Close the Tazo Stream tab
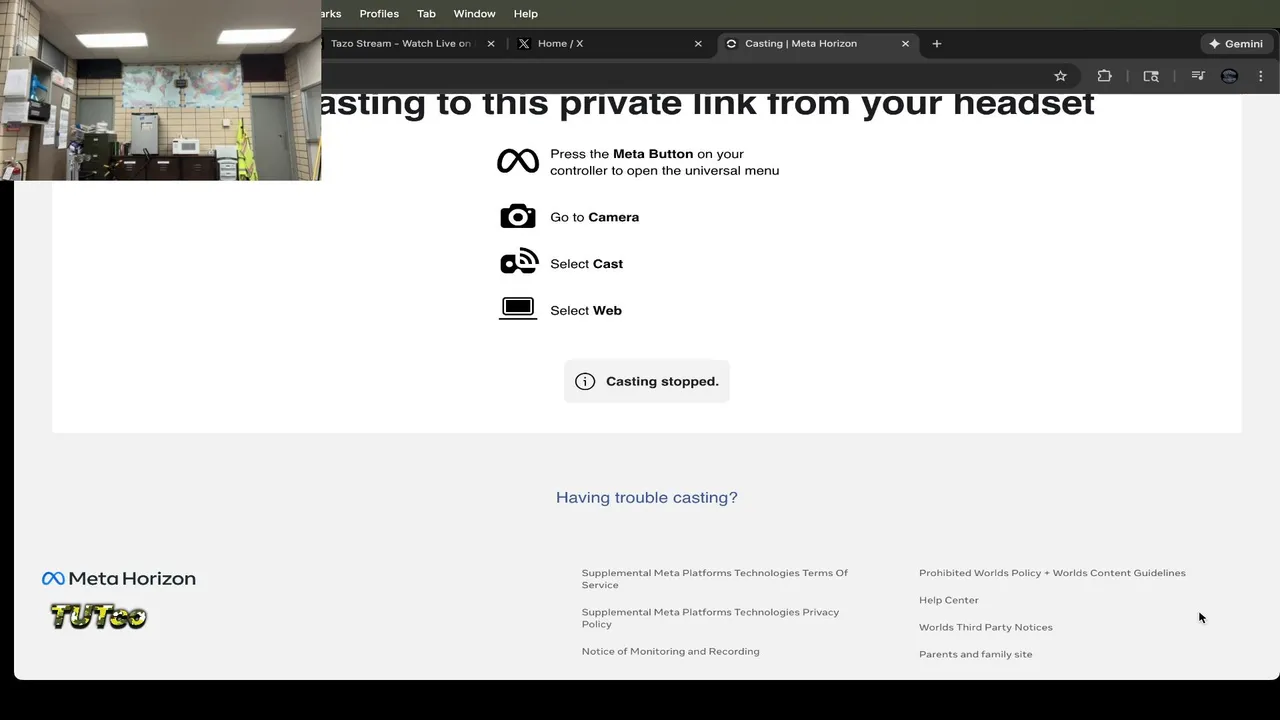The height and width of the screenshot is (720, 1280). (491, 44)
